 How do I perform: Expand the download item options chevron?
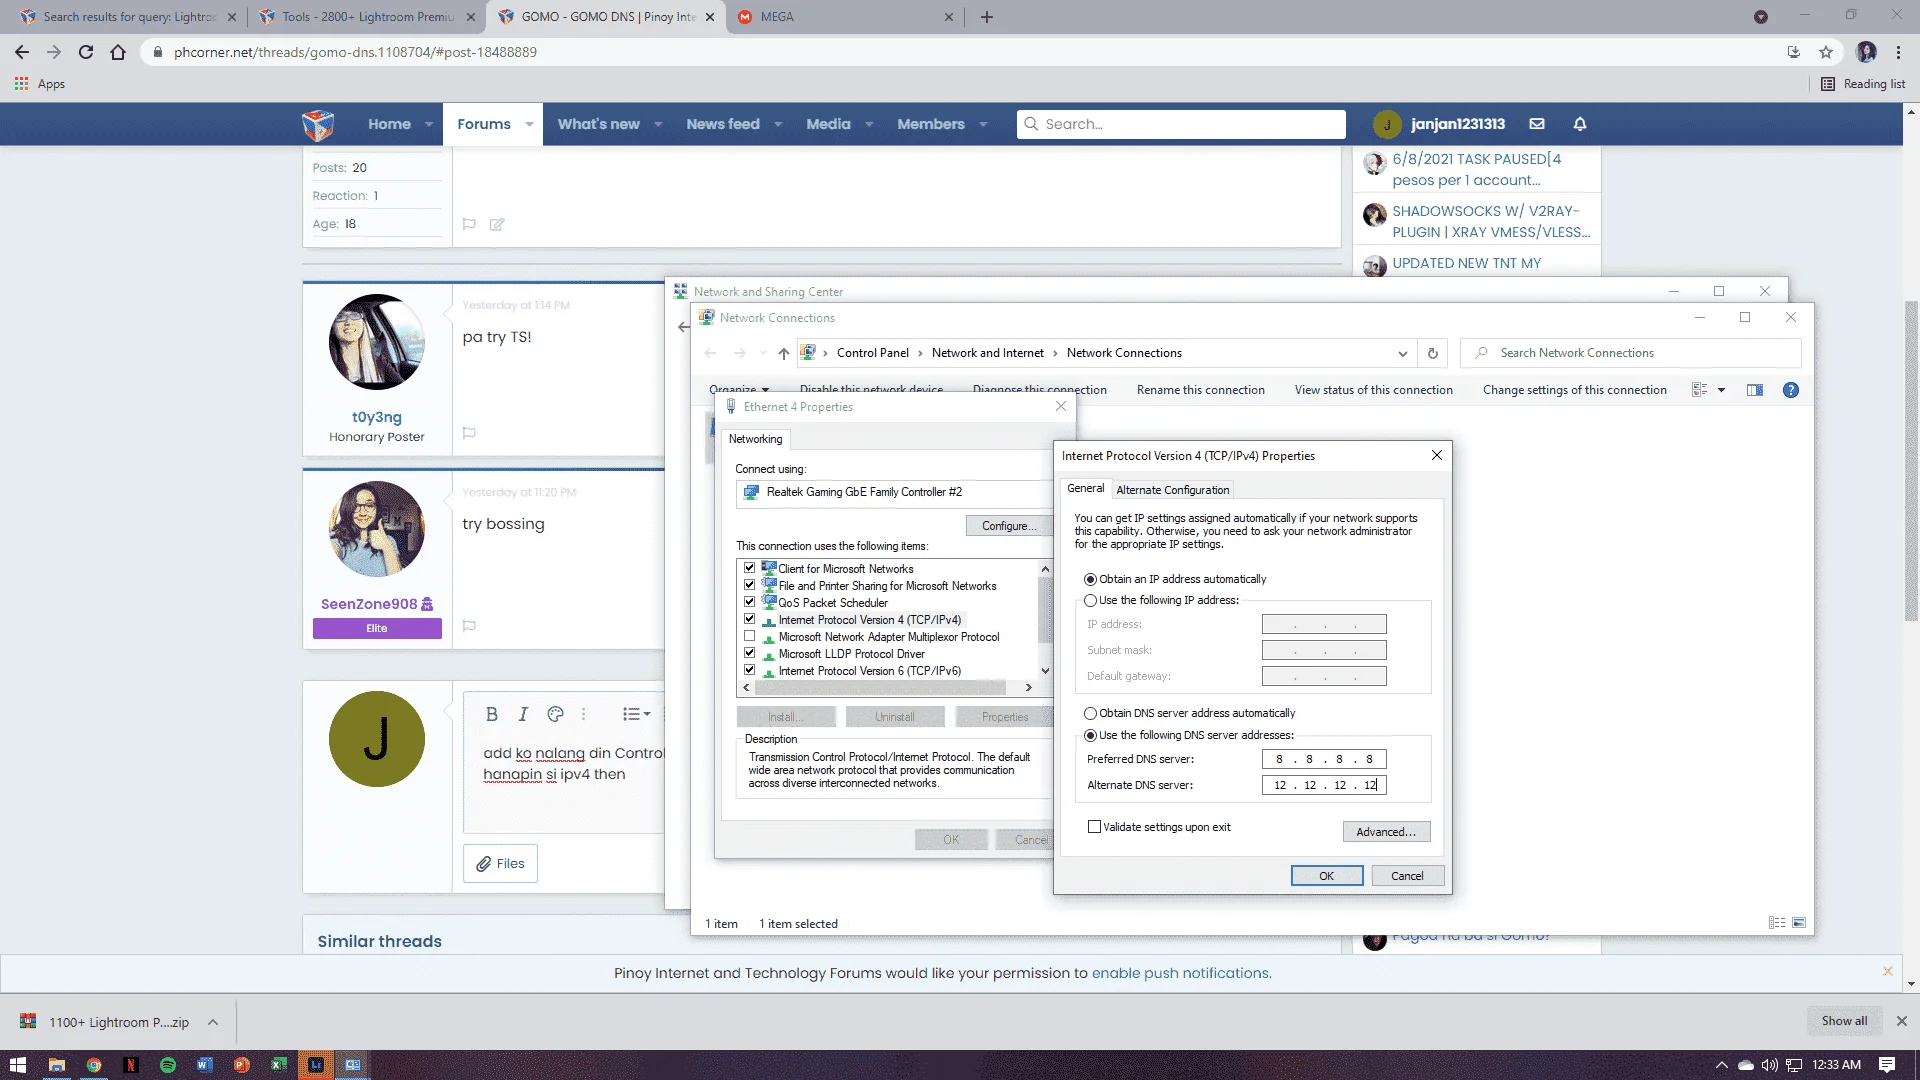pos(213,1022)
